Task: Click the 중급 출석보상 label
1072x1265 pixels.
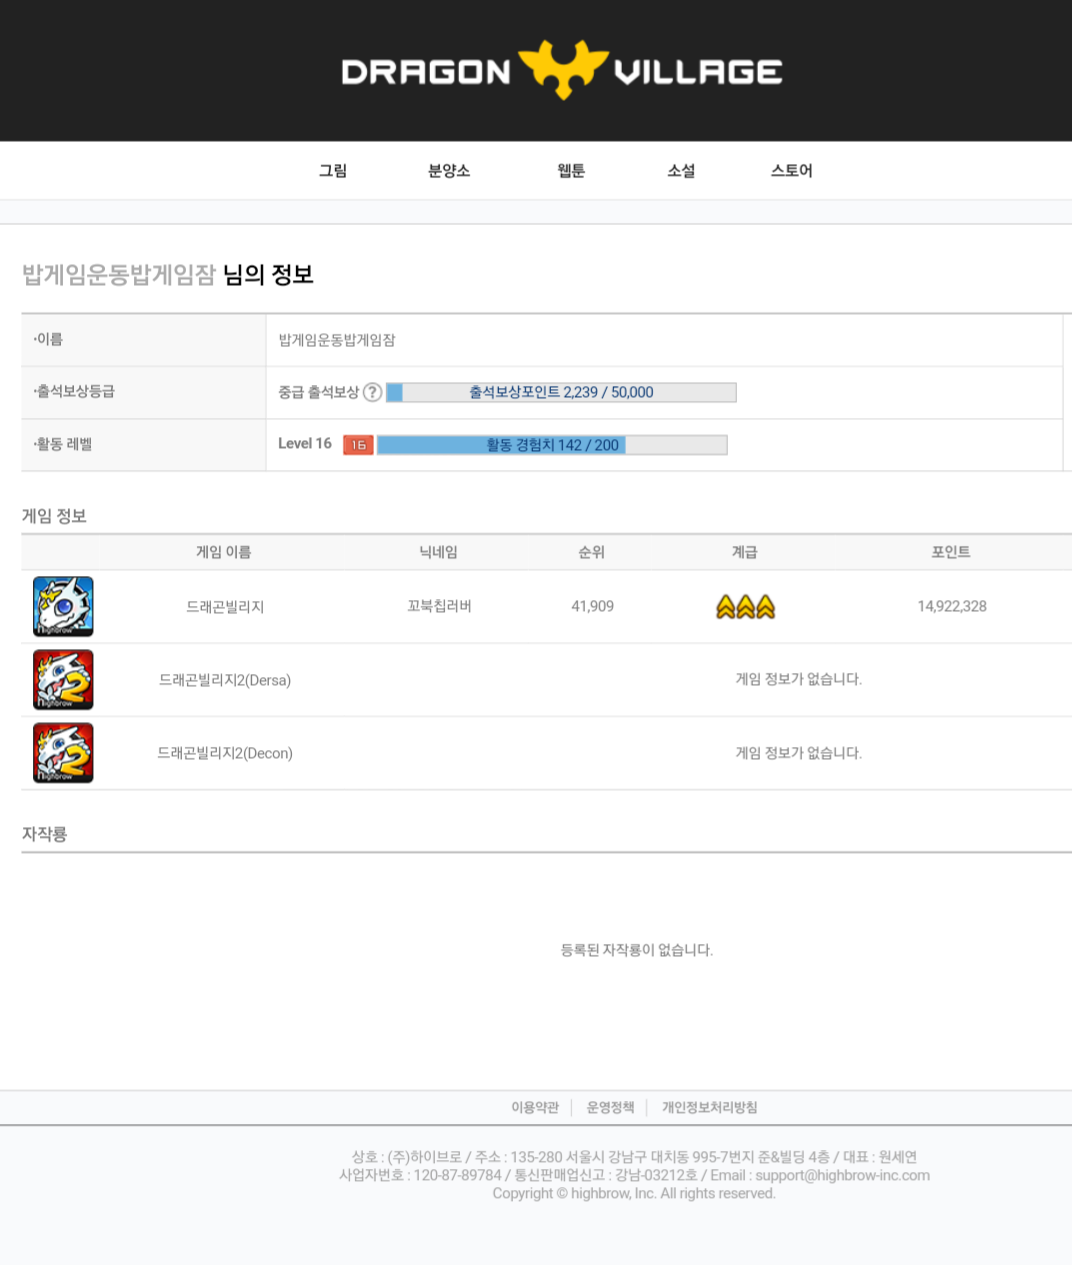Action: (x=318, y=392)
